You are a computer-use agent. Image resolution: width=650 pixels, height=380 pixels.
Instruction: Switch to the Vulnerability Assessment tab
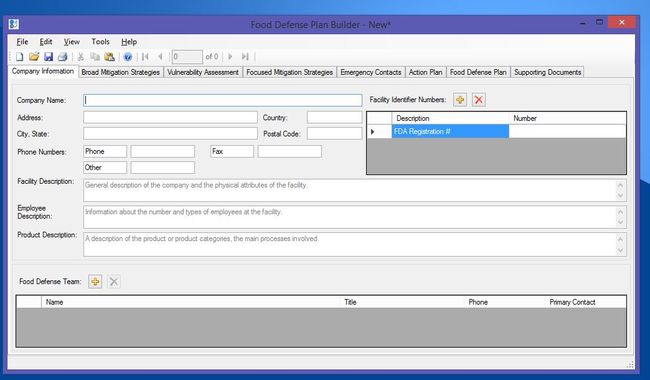[203, 72]
